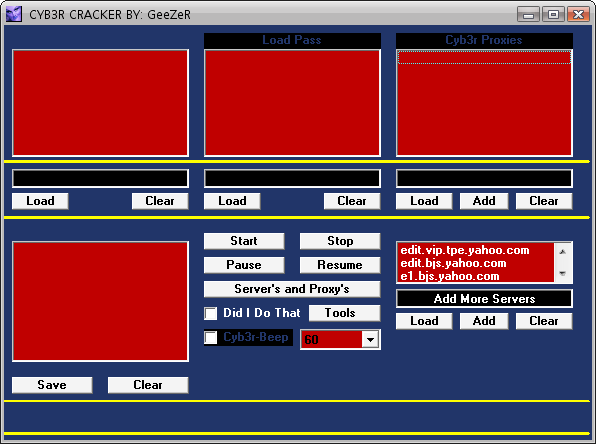Click Load below the Add More Servers field

click(x=424, y=321)
